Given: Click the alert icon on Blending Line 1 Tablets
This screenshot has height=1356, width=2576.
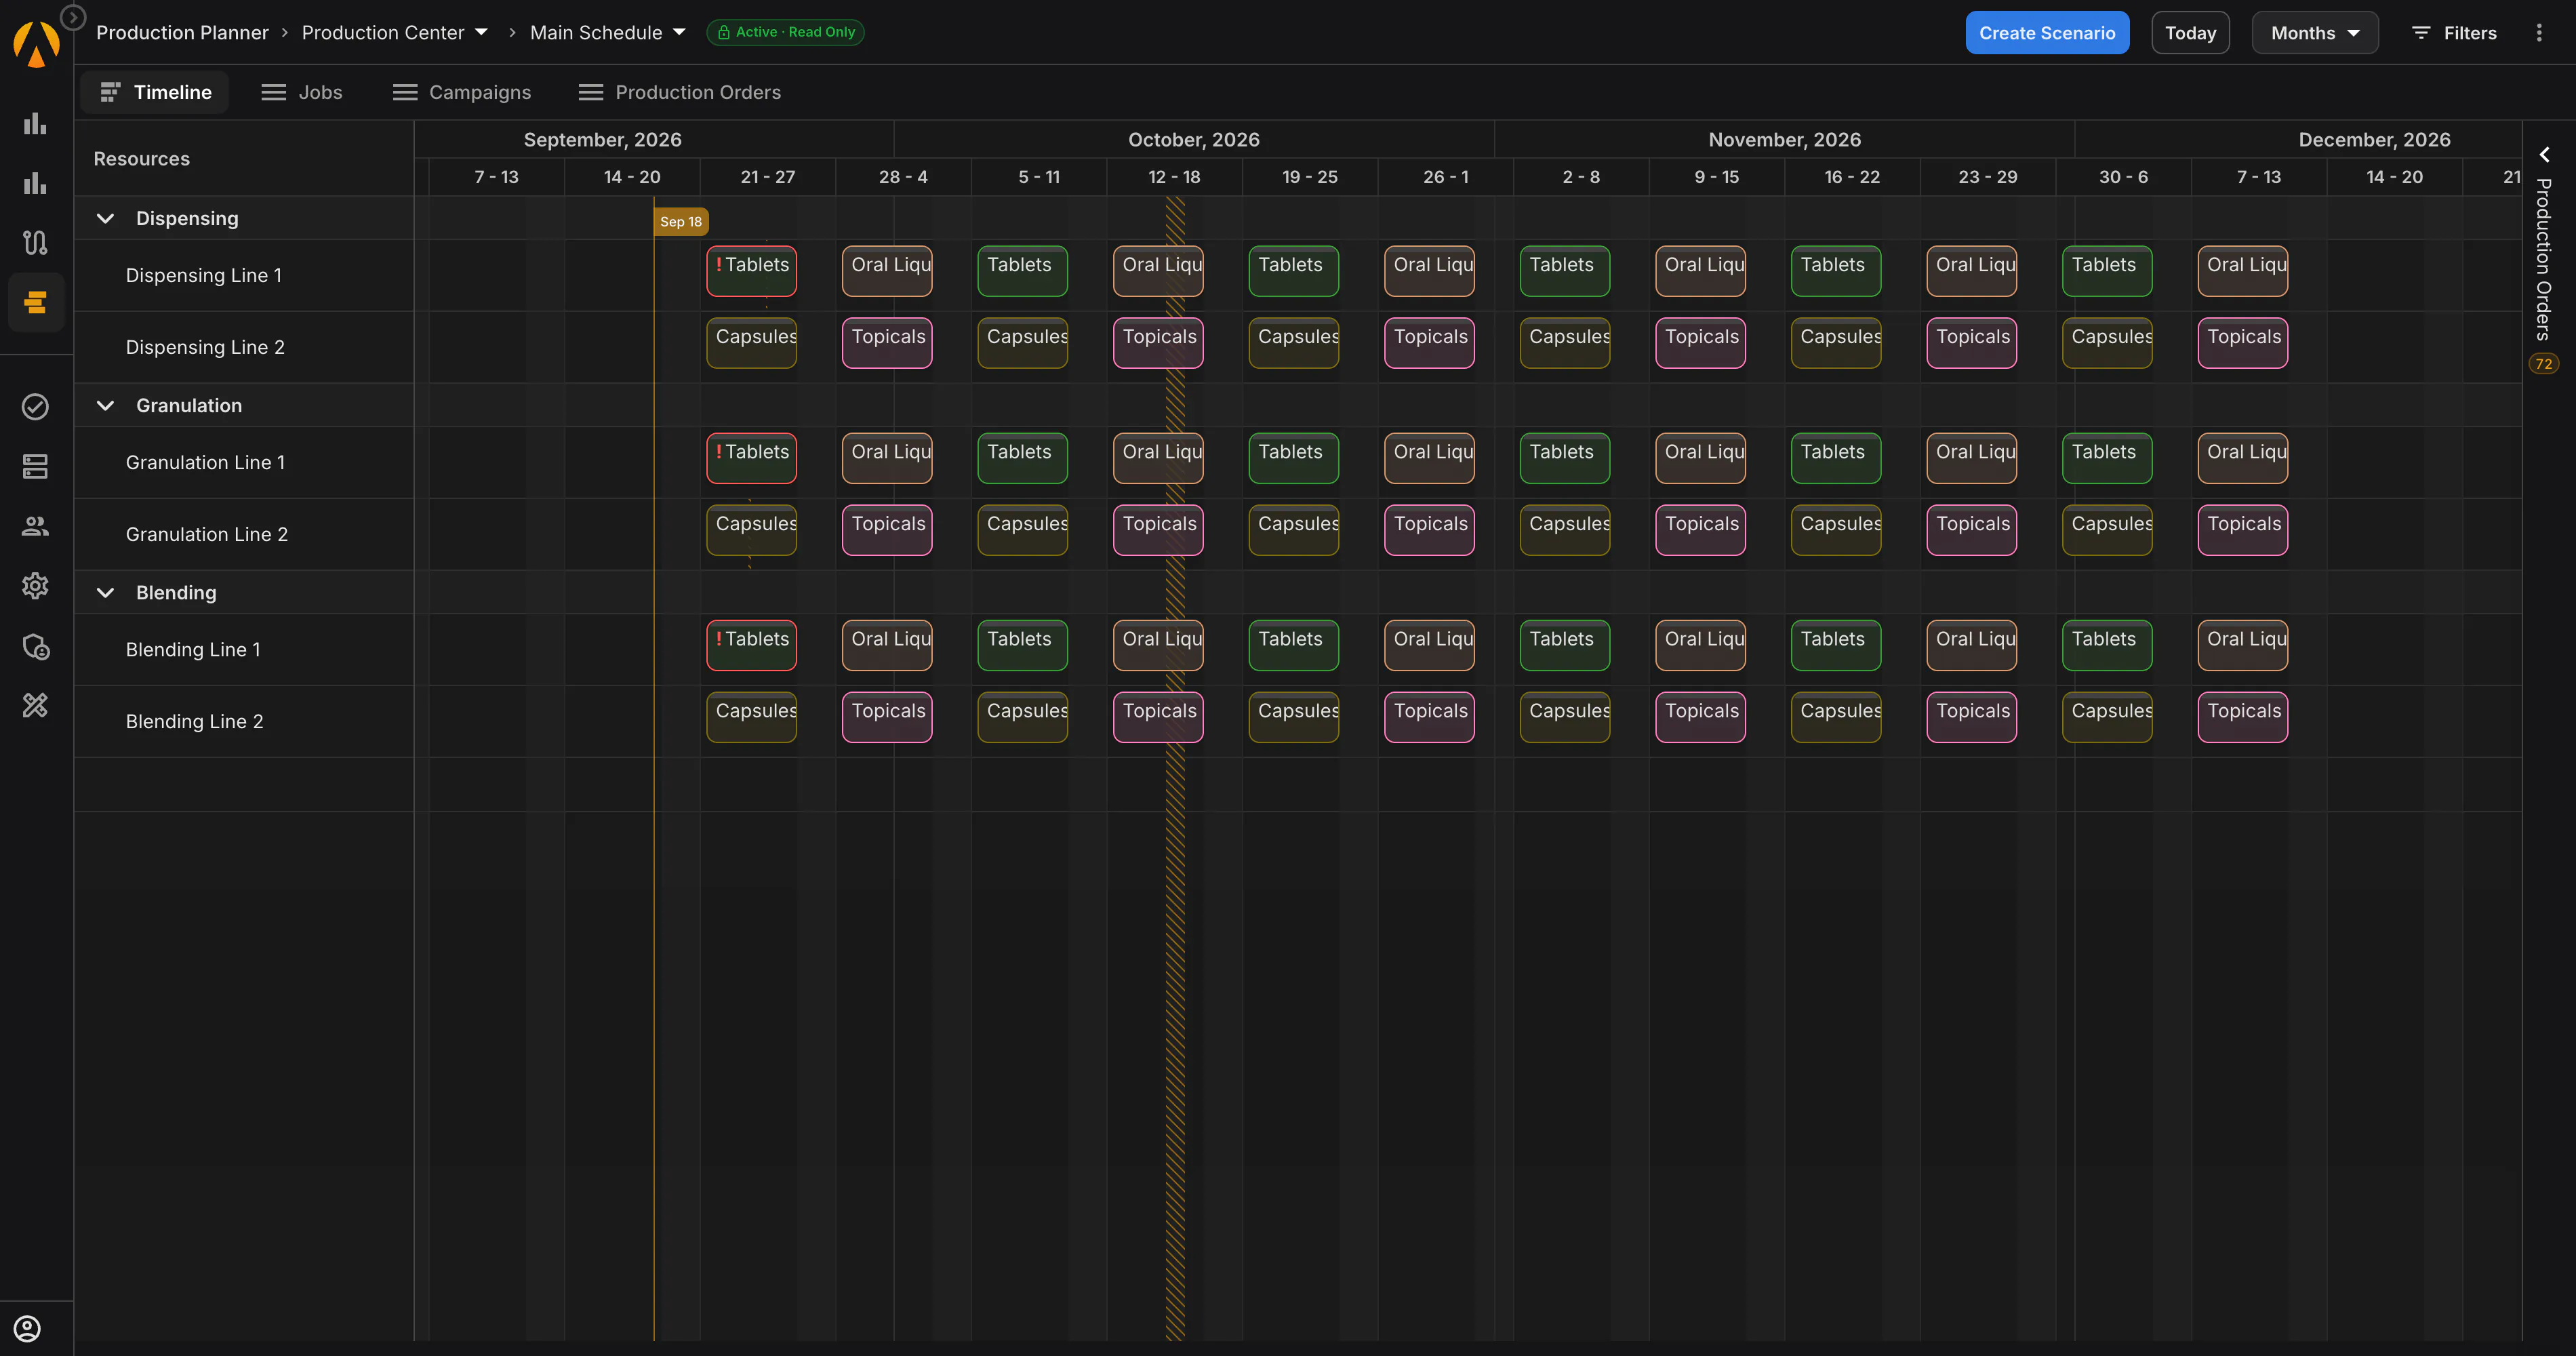Looking at the screenshot, I should pyautogui.click(x=719, y=639).
